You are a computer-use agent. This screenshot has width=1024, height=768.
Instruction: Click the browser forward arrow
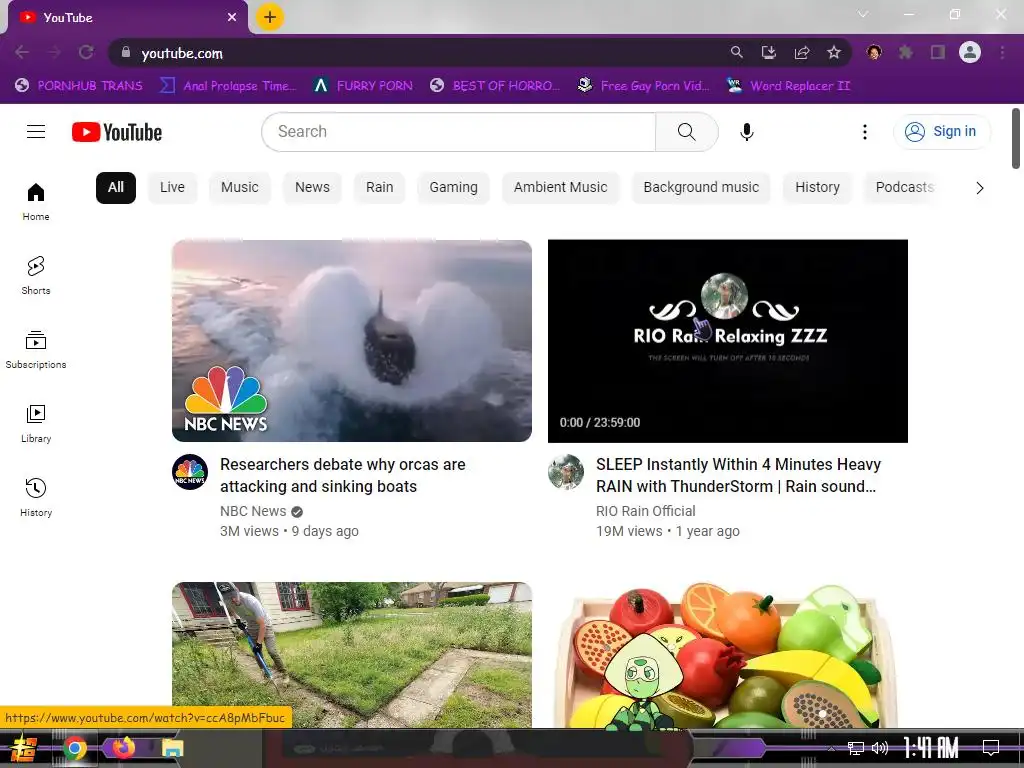pos(54,52)
